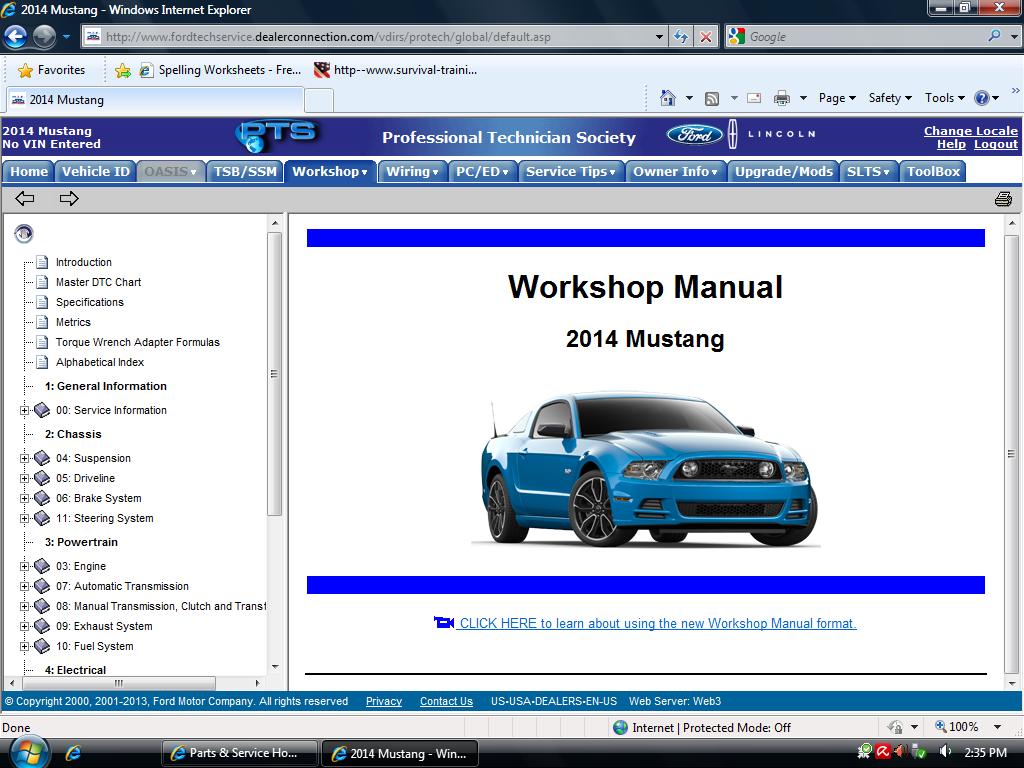Open the Owner Info tab
The width and height of the screenshot is (1024, 768).
click(675, 172)
